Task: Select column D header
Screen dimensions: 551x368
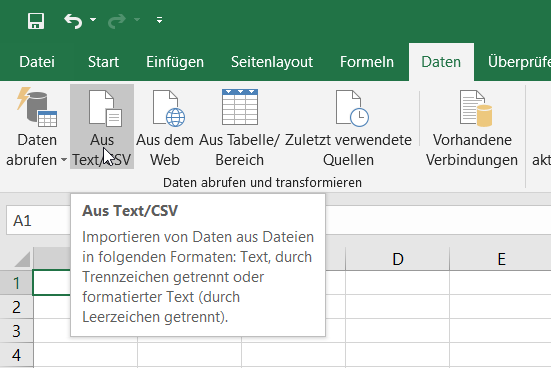Action: tap(398, 259)
